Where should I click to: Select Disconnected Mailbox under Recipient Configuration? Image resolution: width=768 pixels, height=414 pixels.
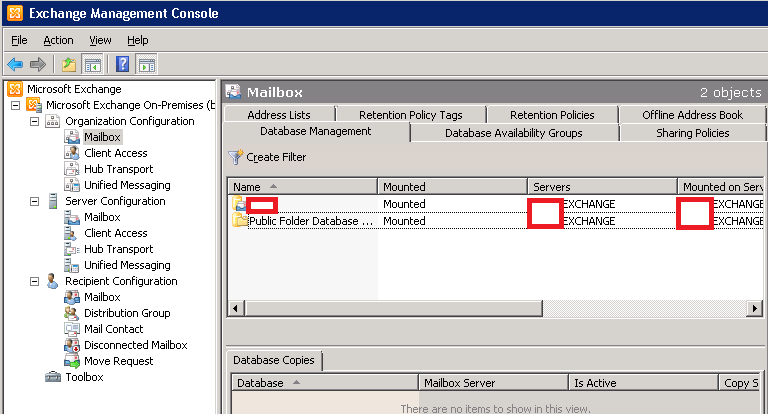pyautogui.click(x=135, y=345)
